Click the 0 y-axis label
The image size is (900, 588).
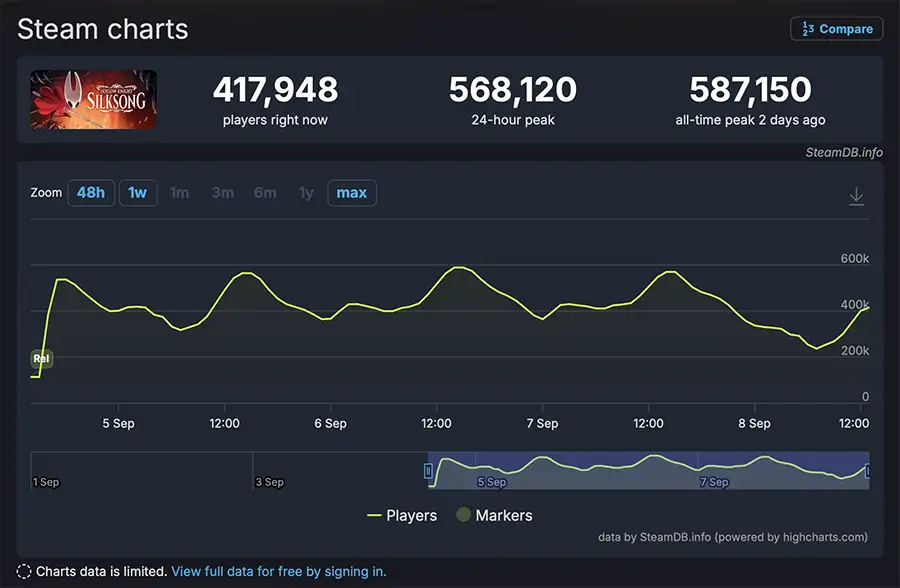pyautogui.click(x=866, y=396)
